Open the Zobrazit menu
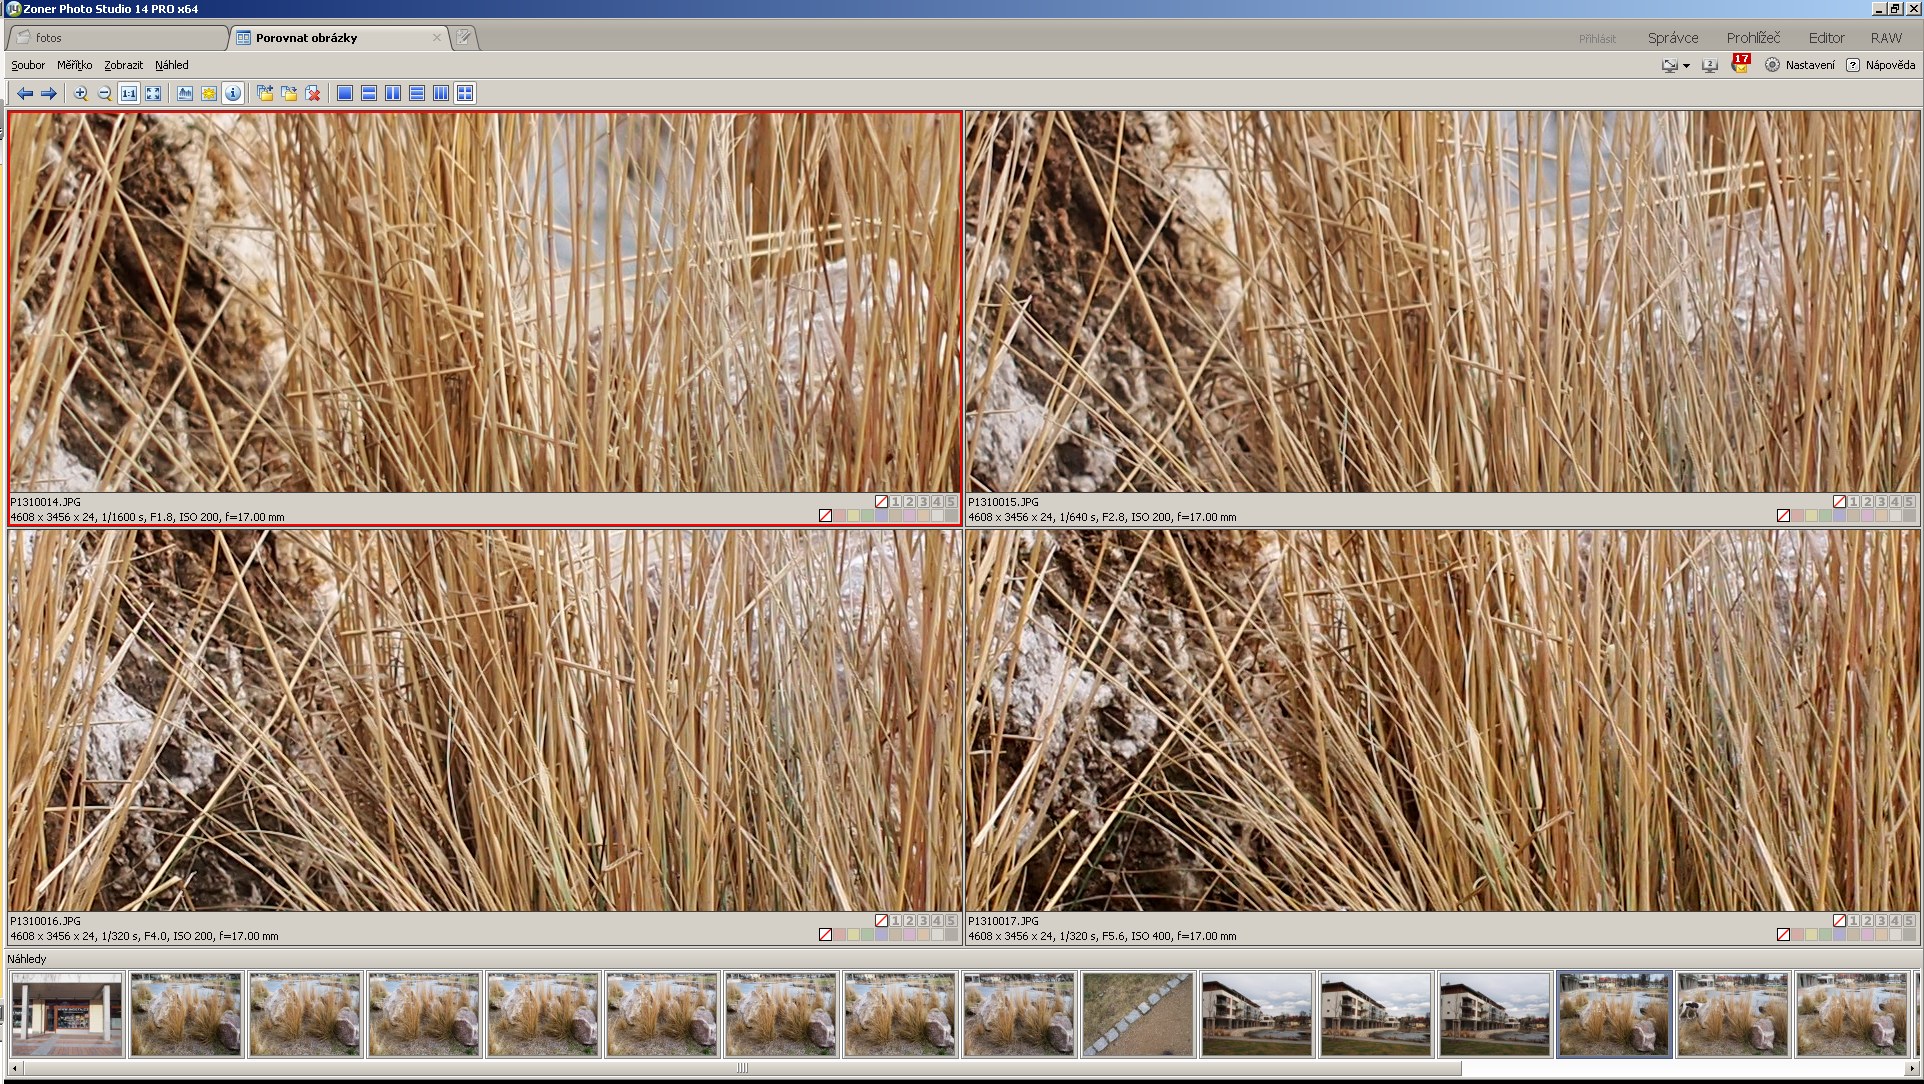Screen dimensions: 1924x1084 pos(123,65)
